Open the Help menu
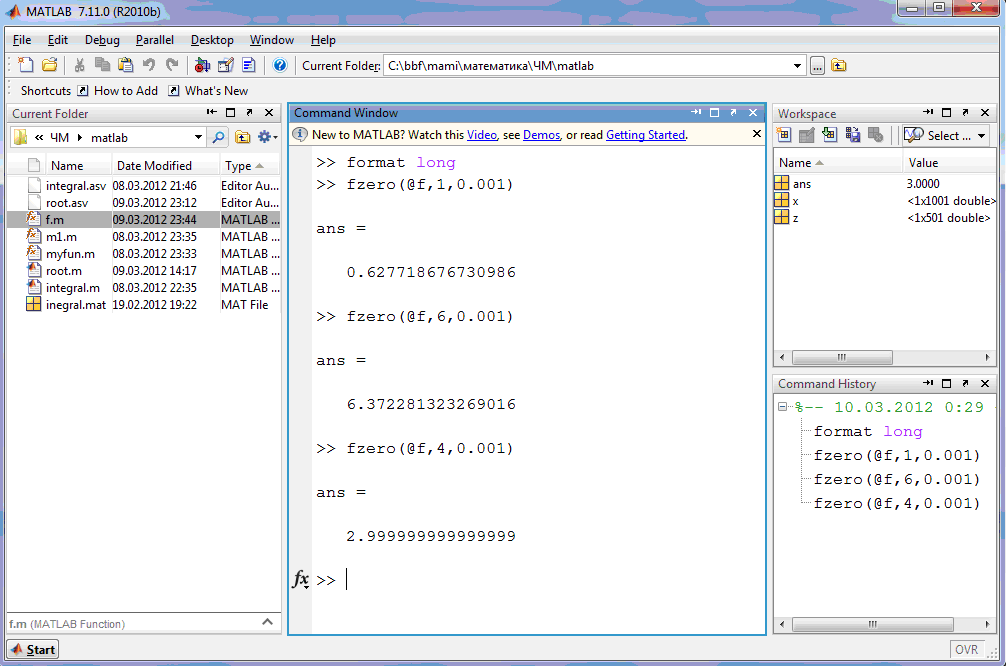 (323, 40)
